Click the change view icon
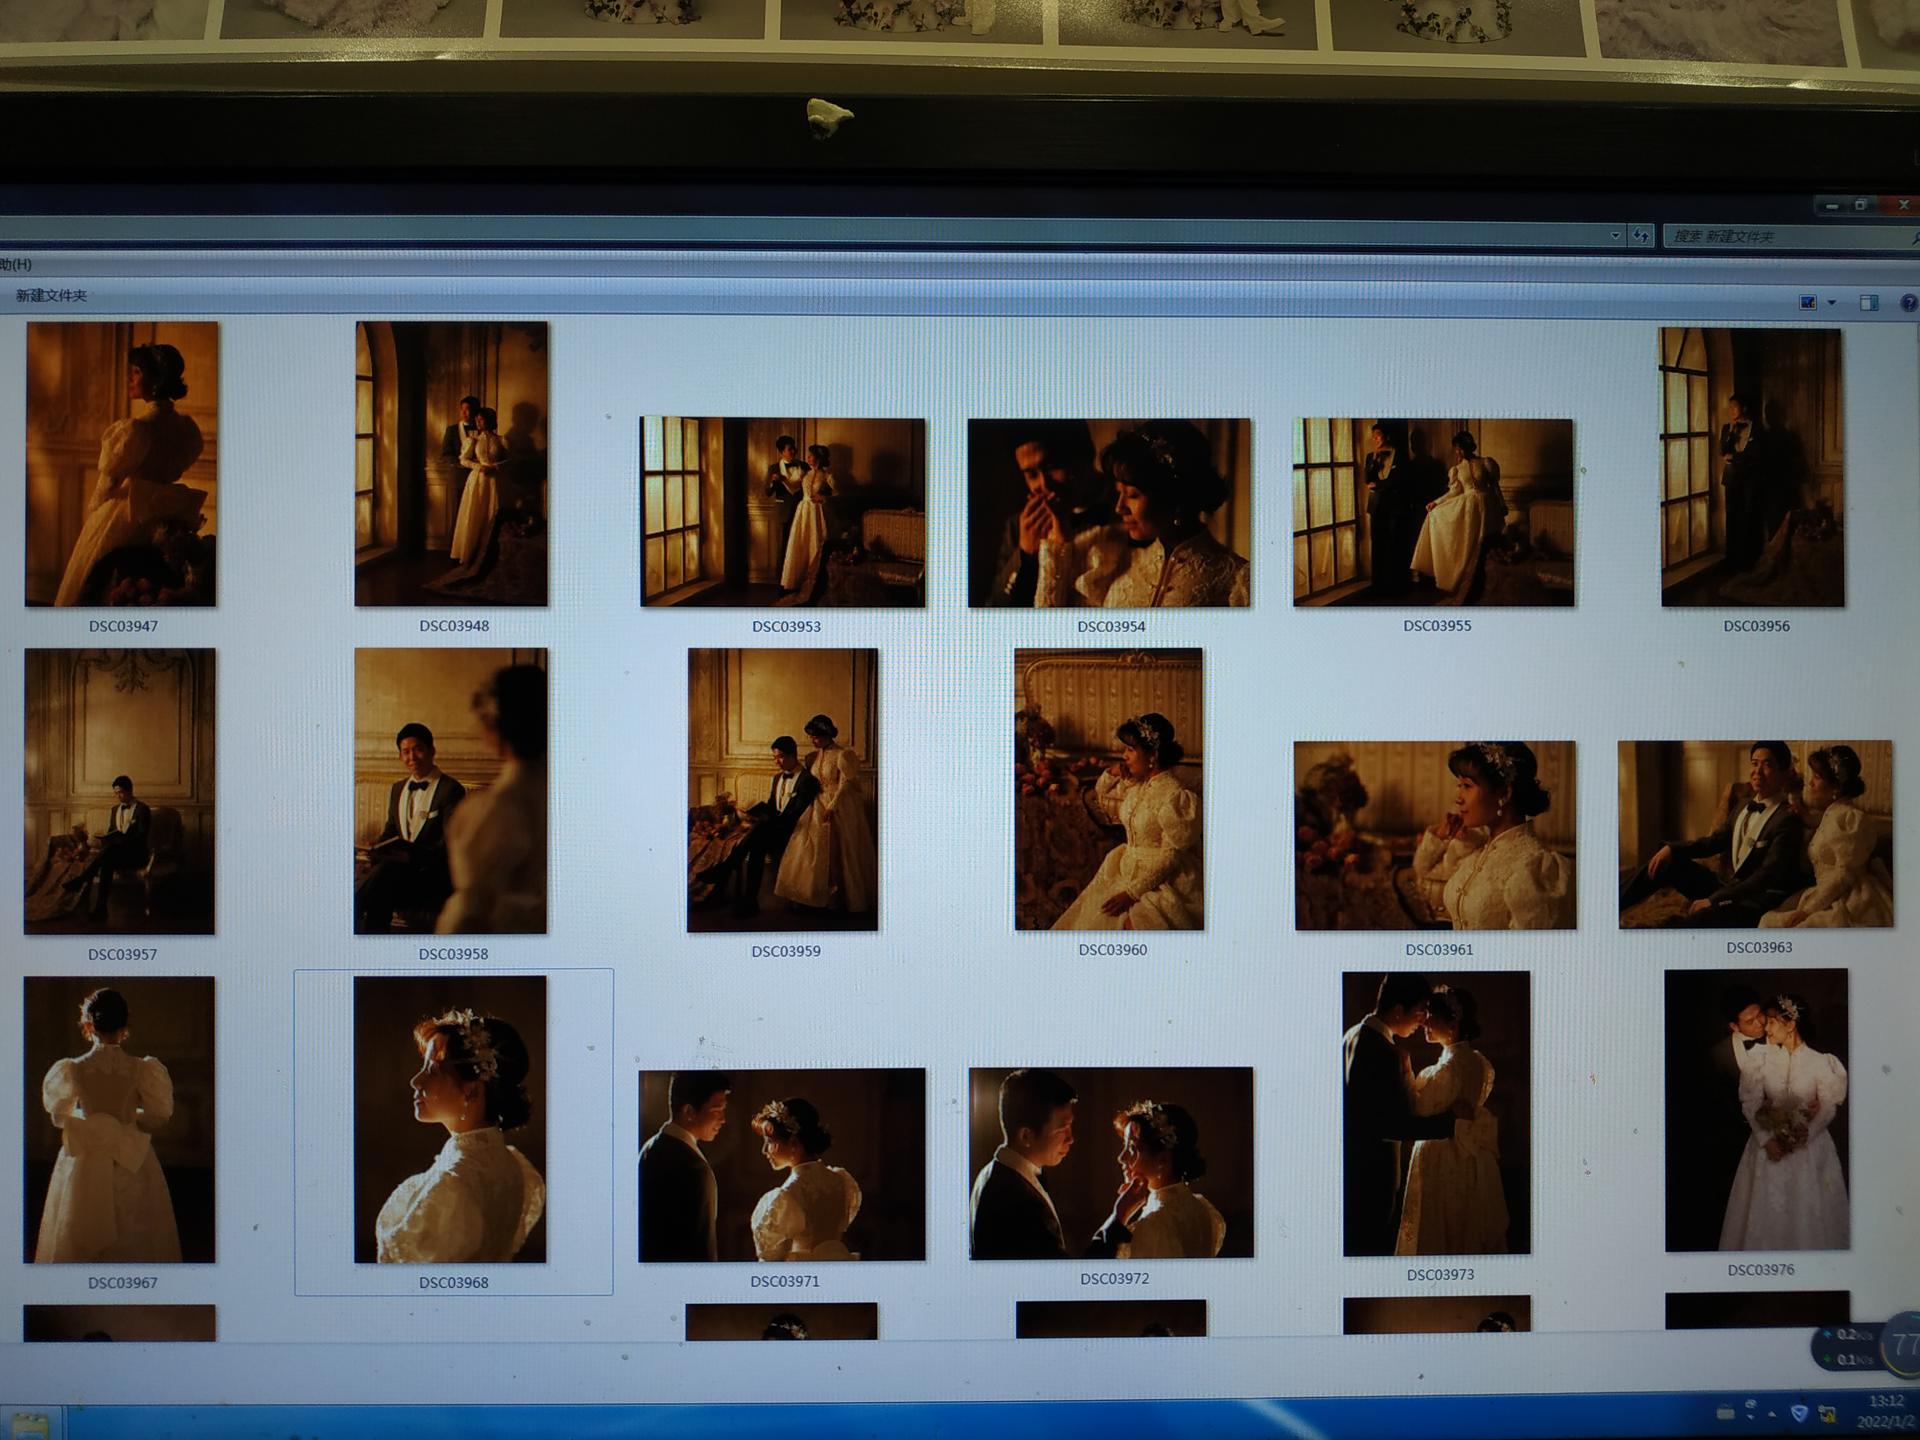1920x1440 pixels. tap(1808, 302)
